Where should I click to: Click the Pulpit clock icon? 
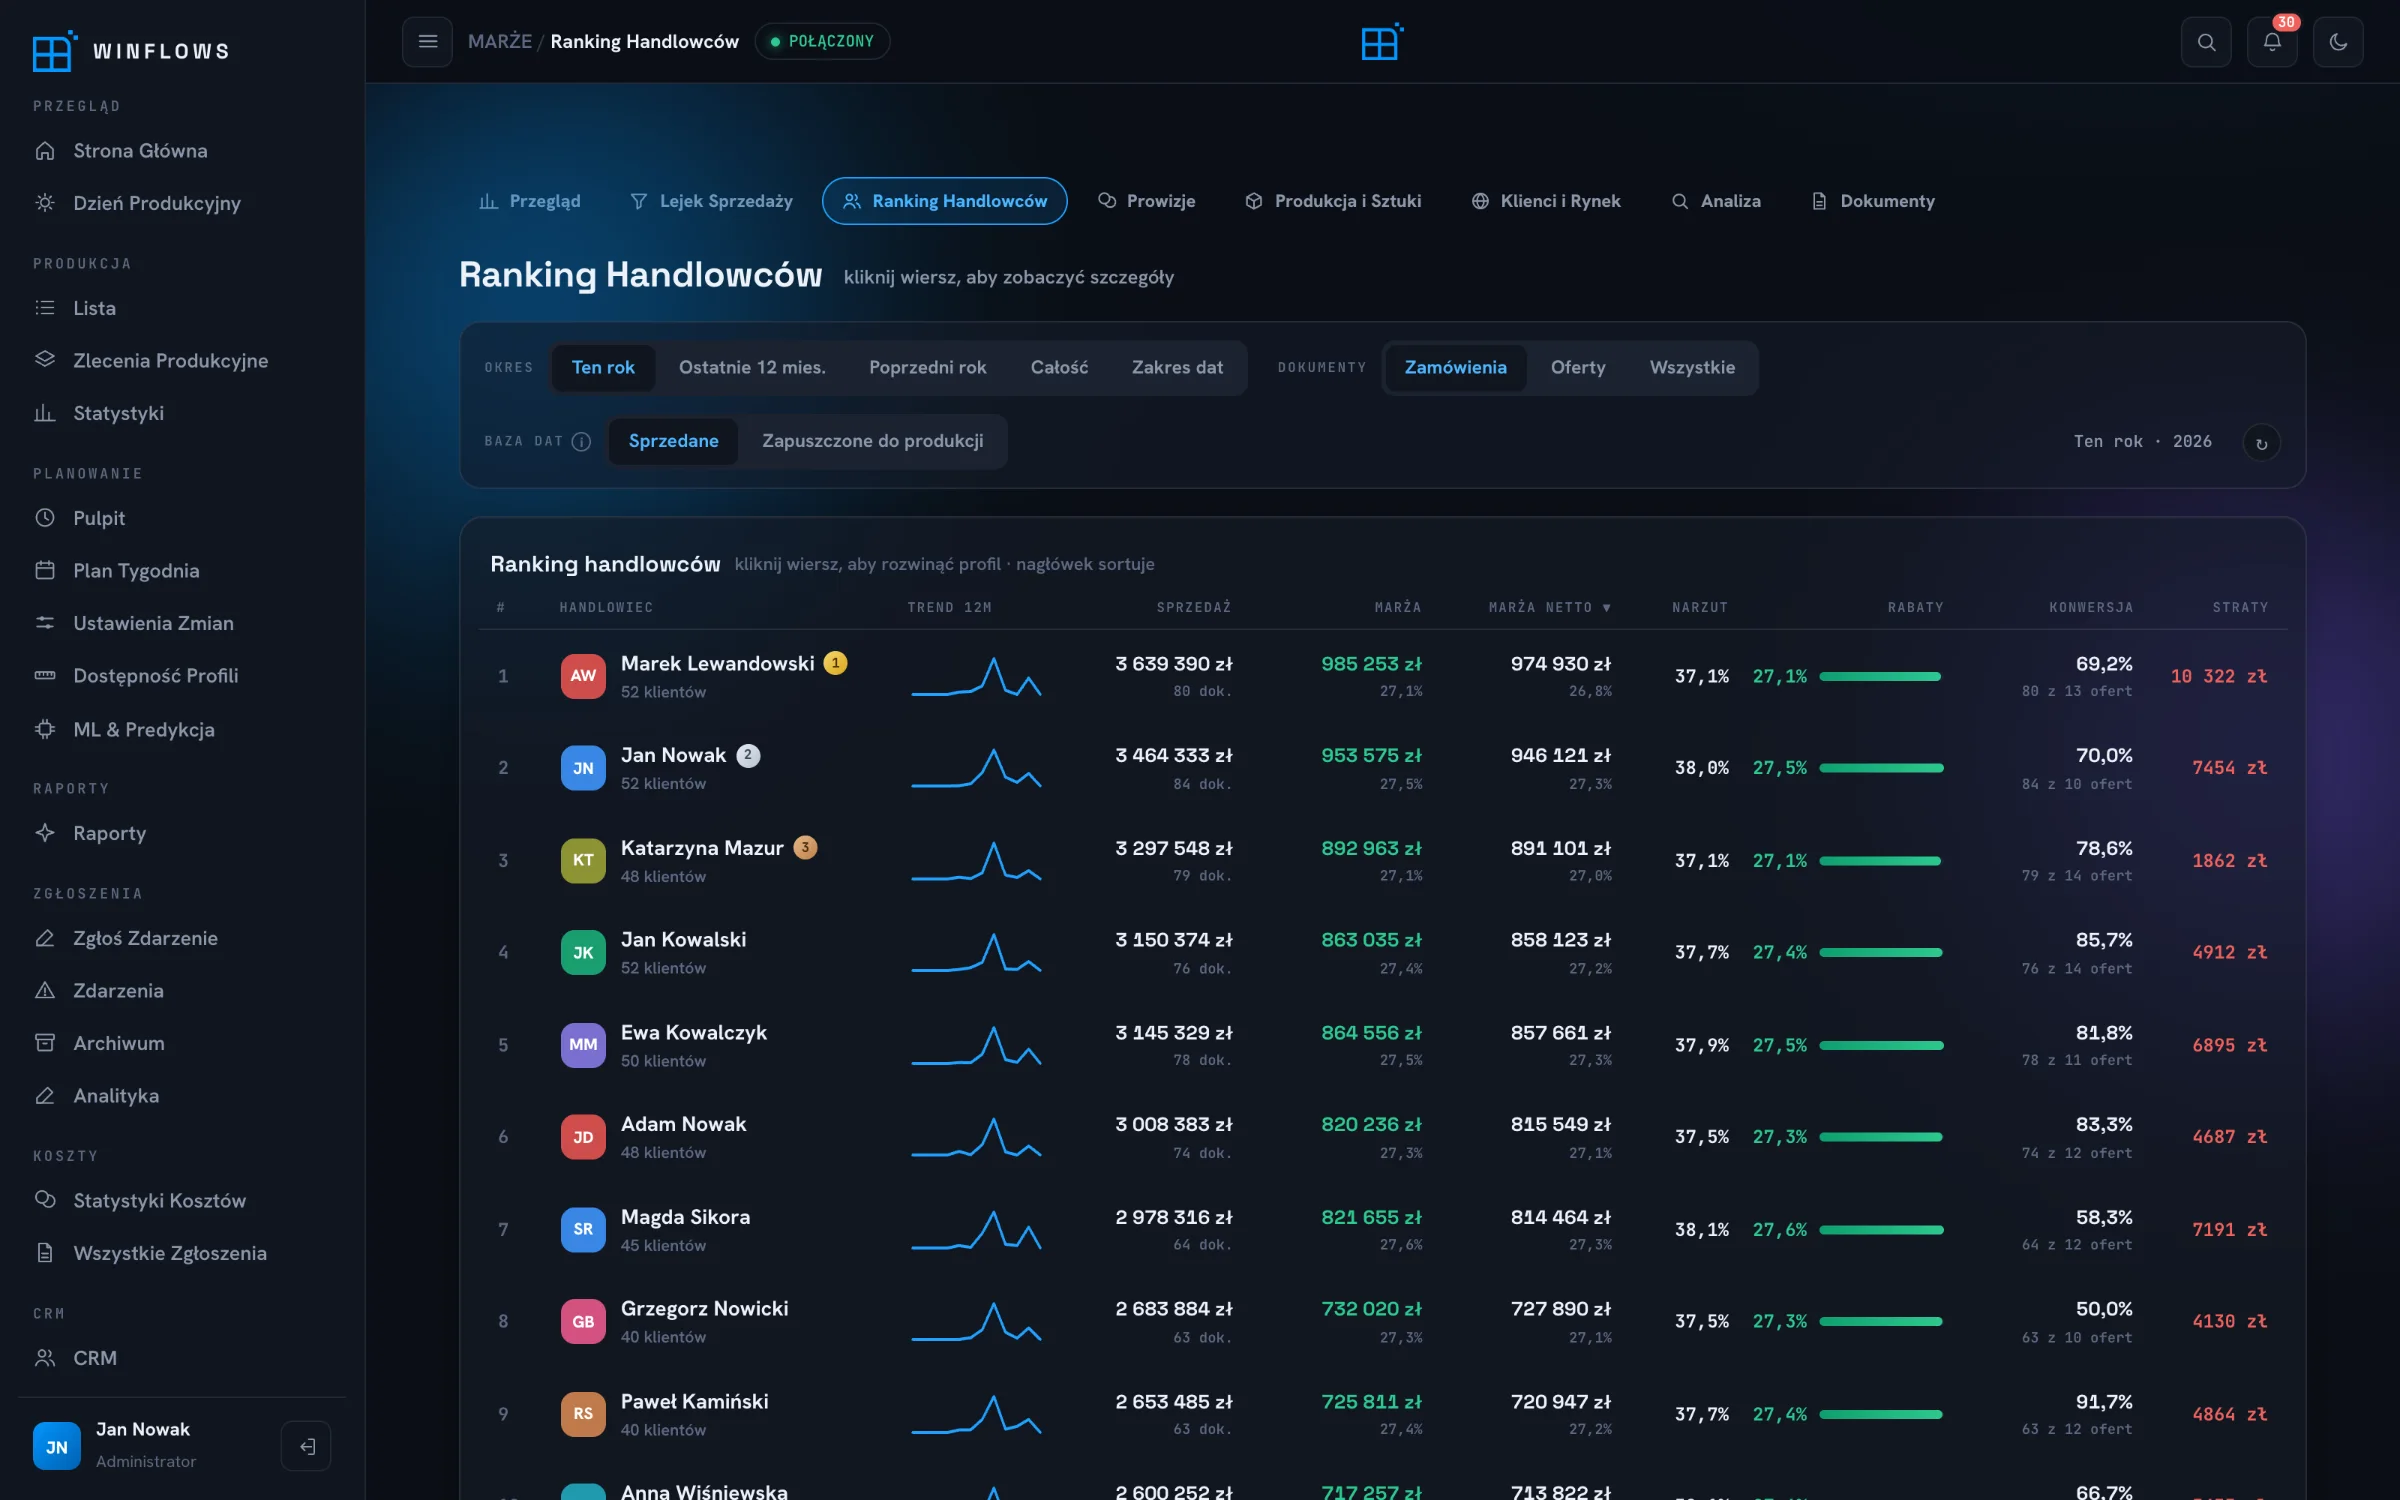click(x=45, y=518)
